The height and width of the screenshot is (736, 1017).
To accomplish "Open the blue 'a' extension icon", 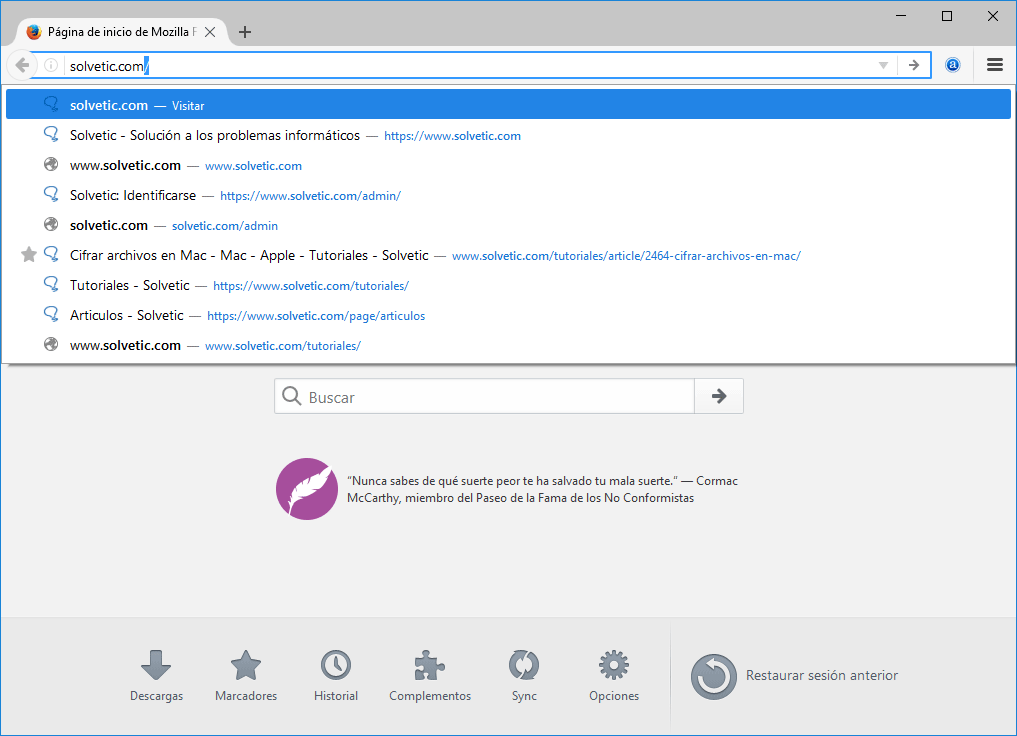I will click(953, 65).
